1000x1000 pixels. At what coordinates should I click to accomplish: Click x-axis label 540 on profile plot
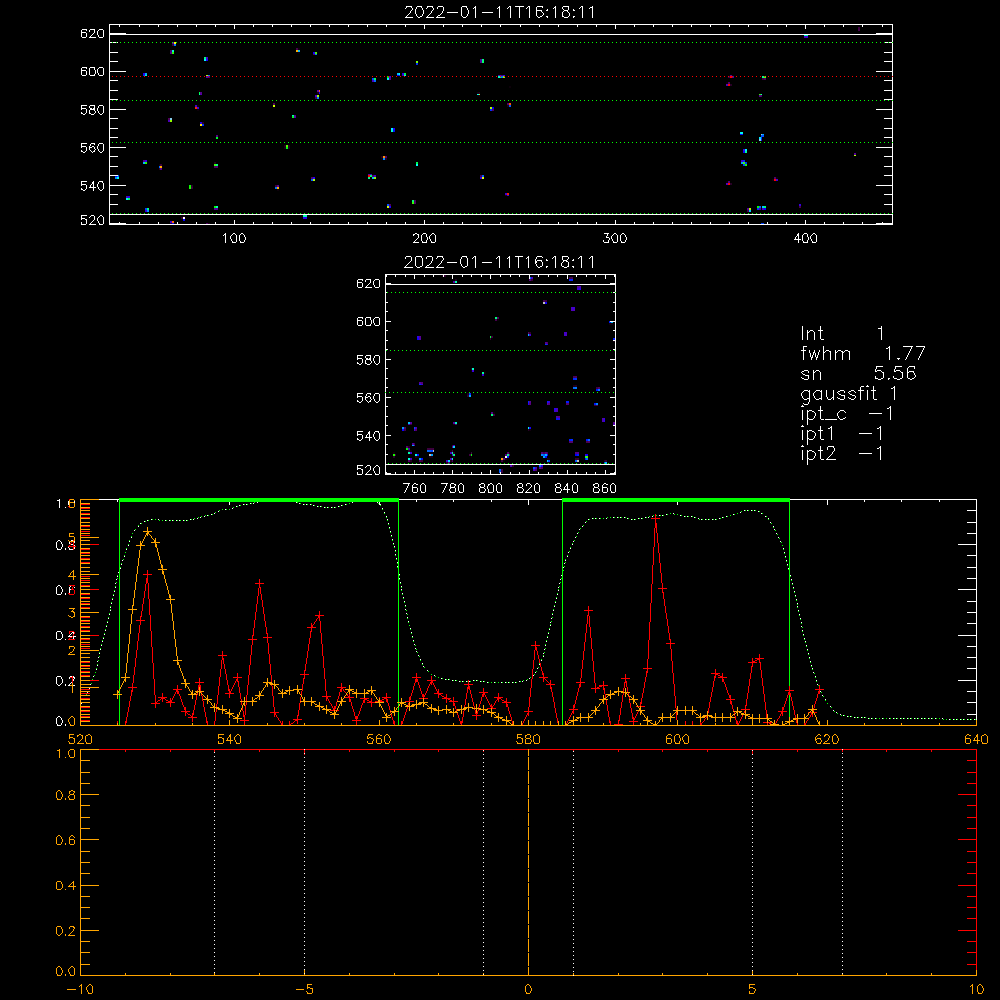(230, 739)
